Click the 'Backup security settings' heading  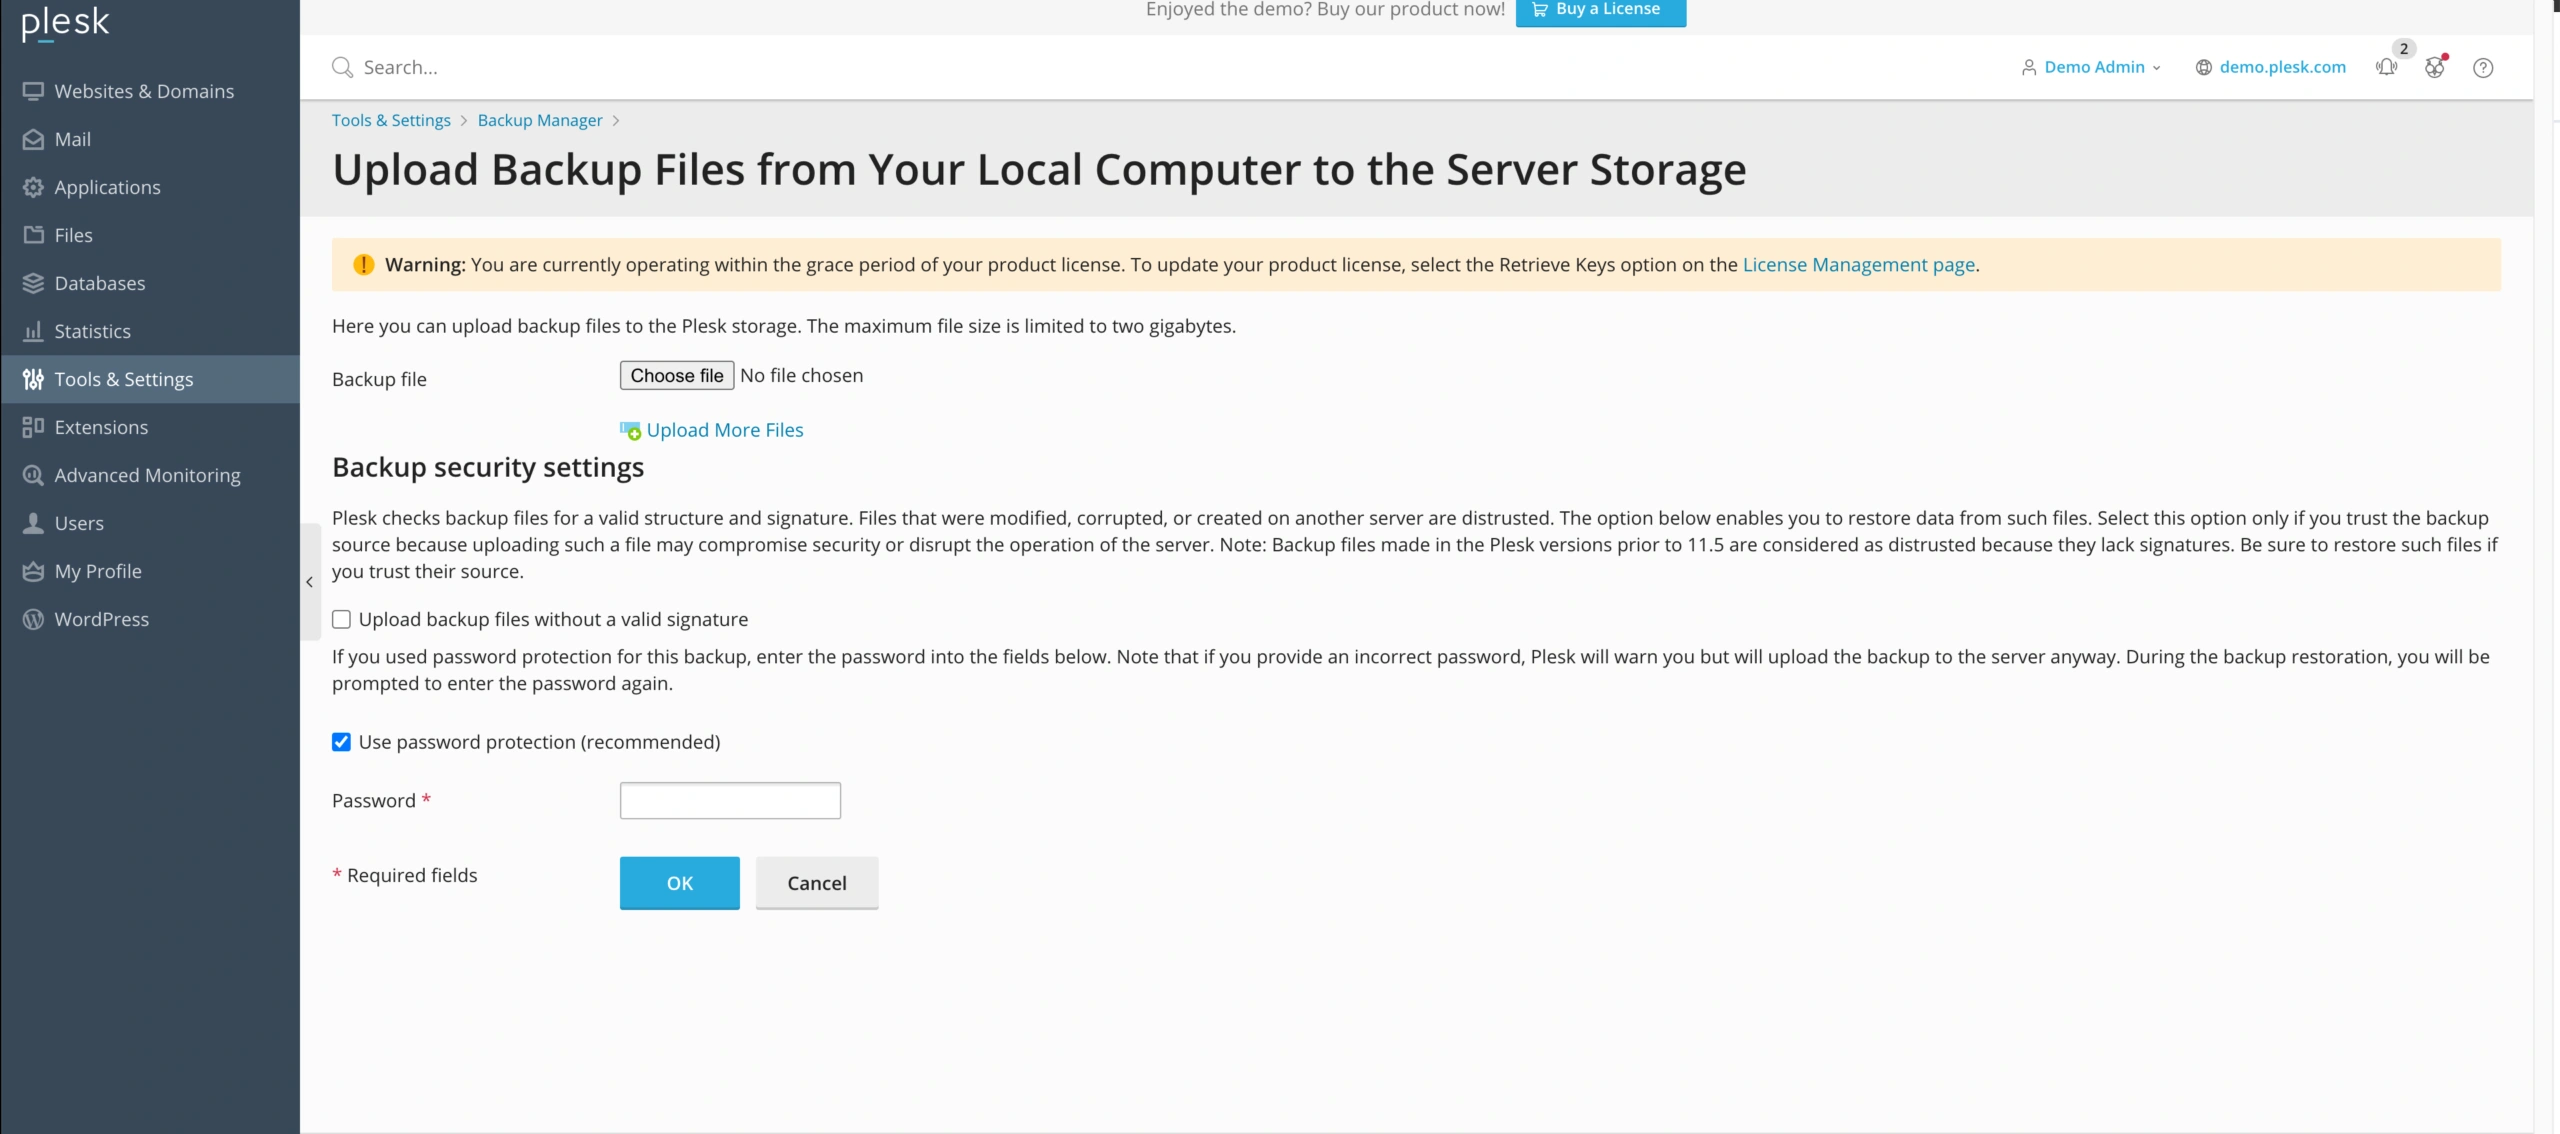[x=488, y=467]
